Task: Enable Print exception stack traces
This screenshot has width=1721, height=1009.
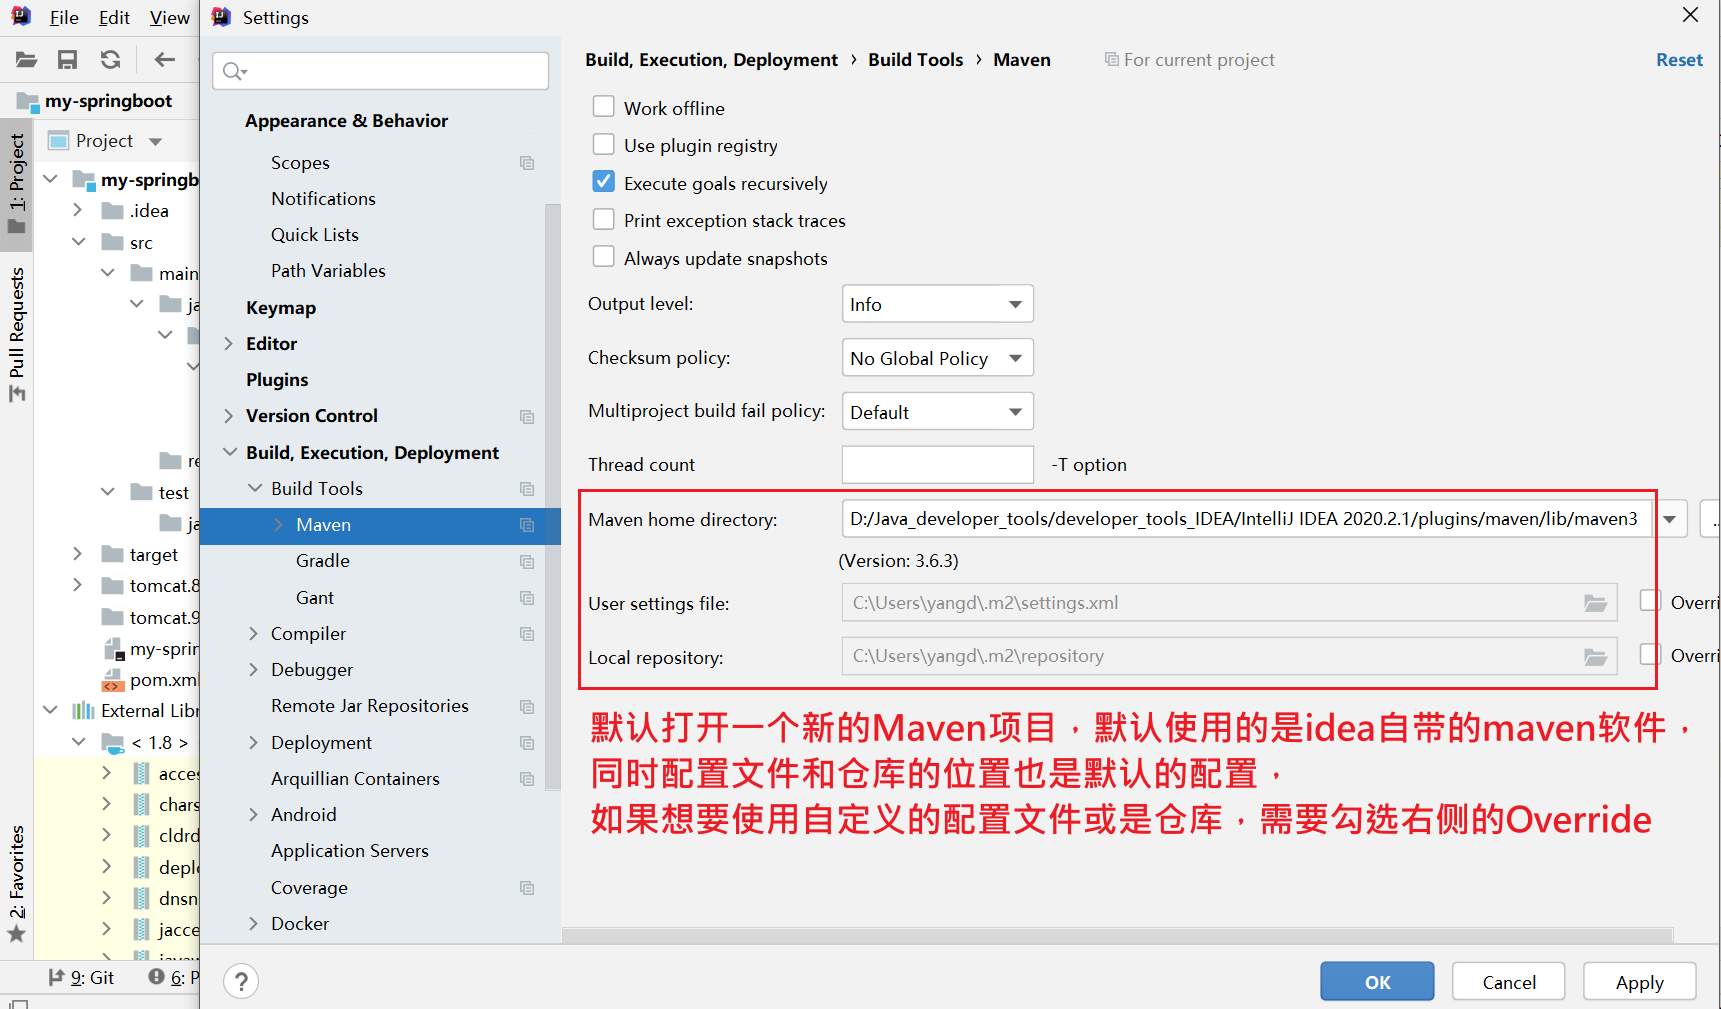Action: coord(604,219)
